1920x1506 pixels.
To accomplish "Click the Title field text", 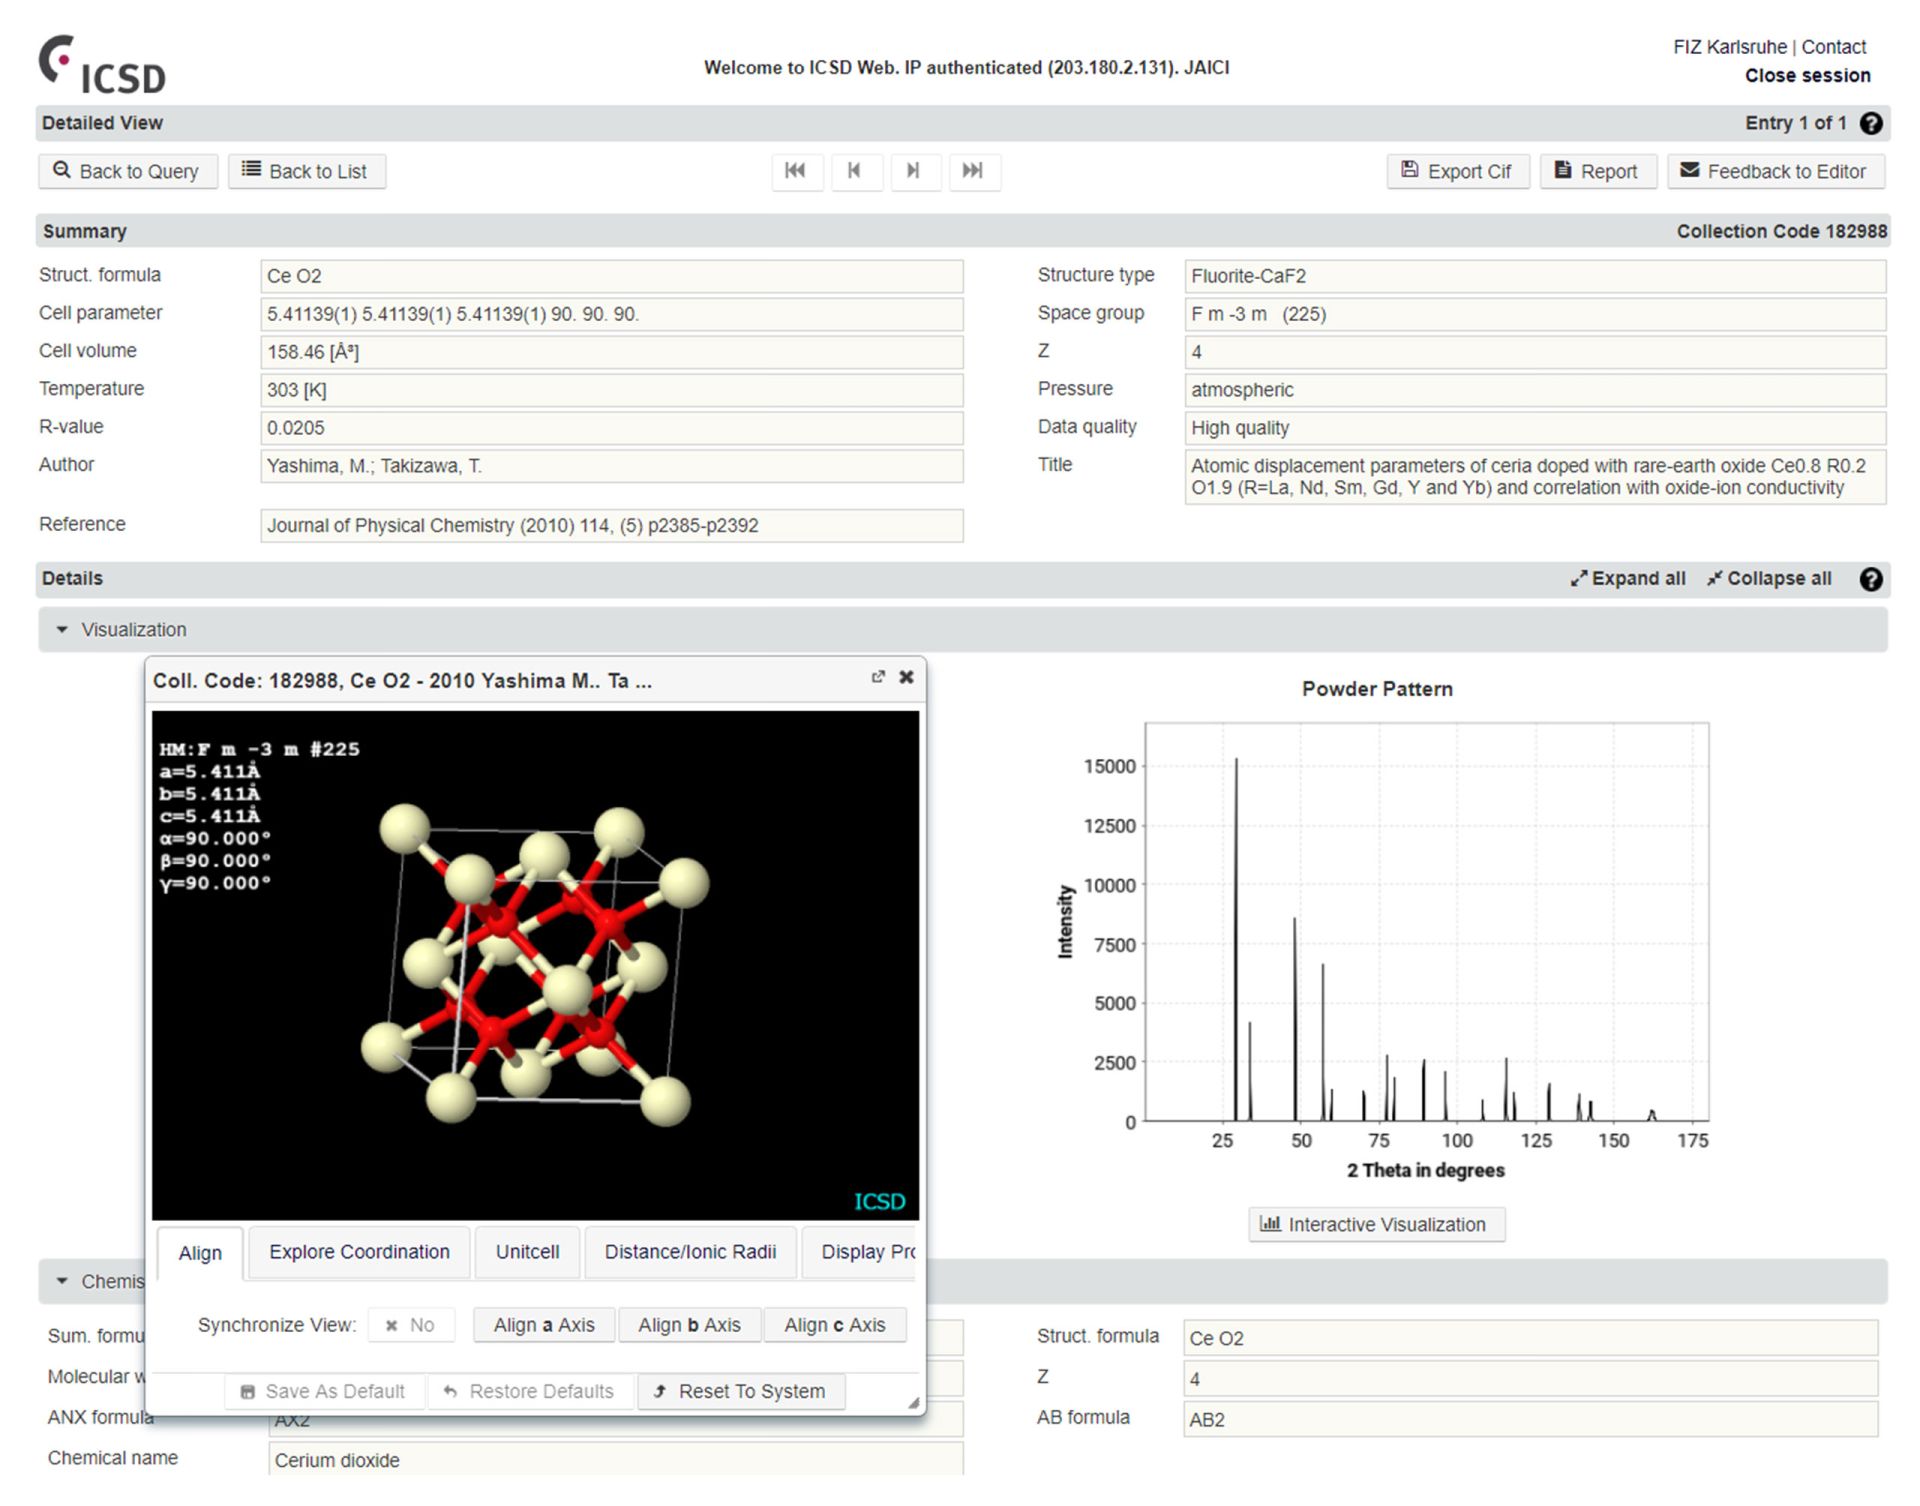I will coord(1536,477).
